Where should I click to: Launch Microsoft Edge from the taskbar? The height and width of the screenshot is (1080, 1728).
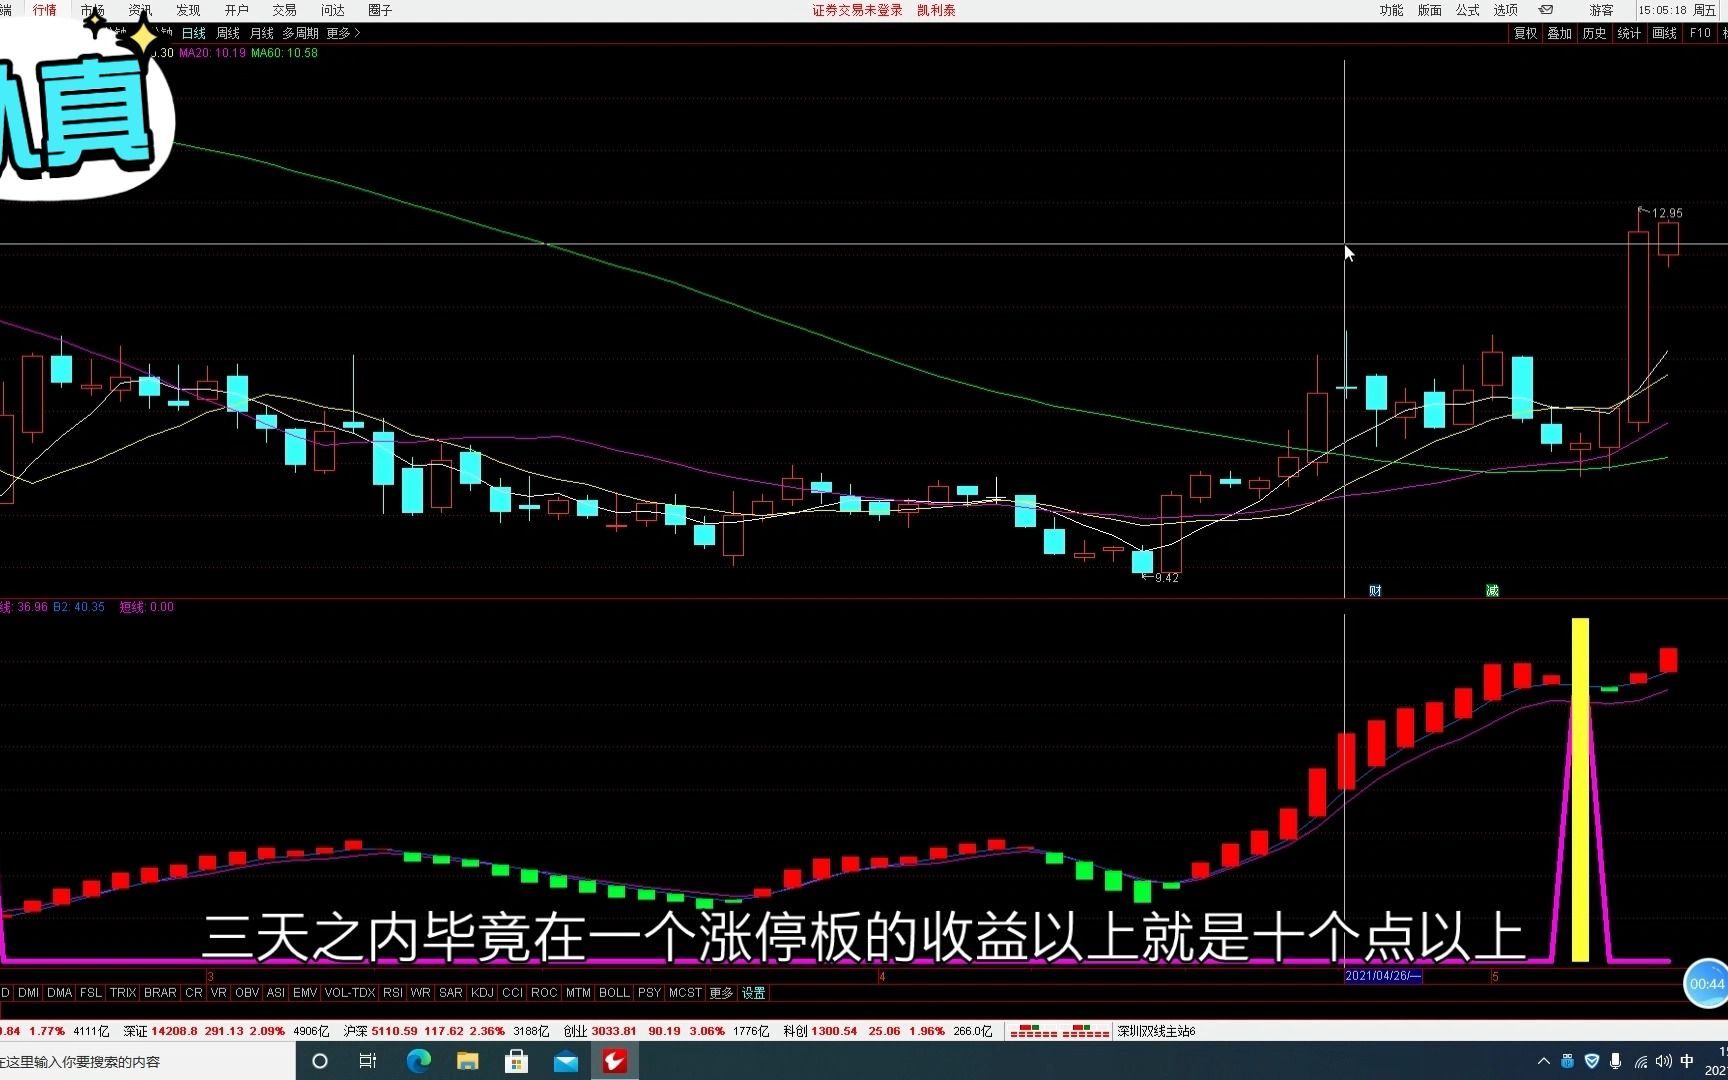point(418,1061)
